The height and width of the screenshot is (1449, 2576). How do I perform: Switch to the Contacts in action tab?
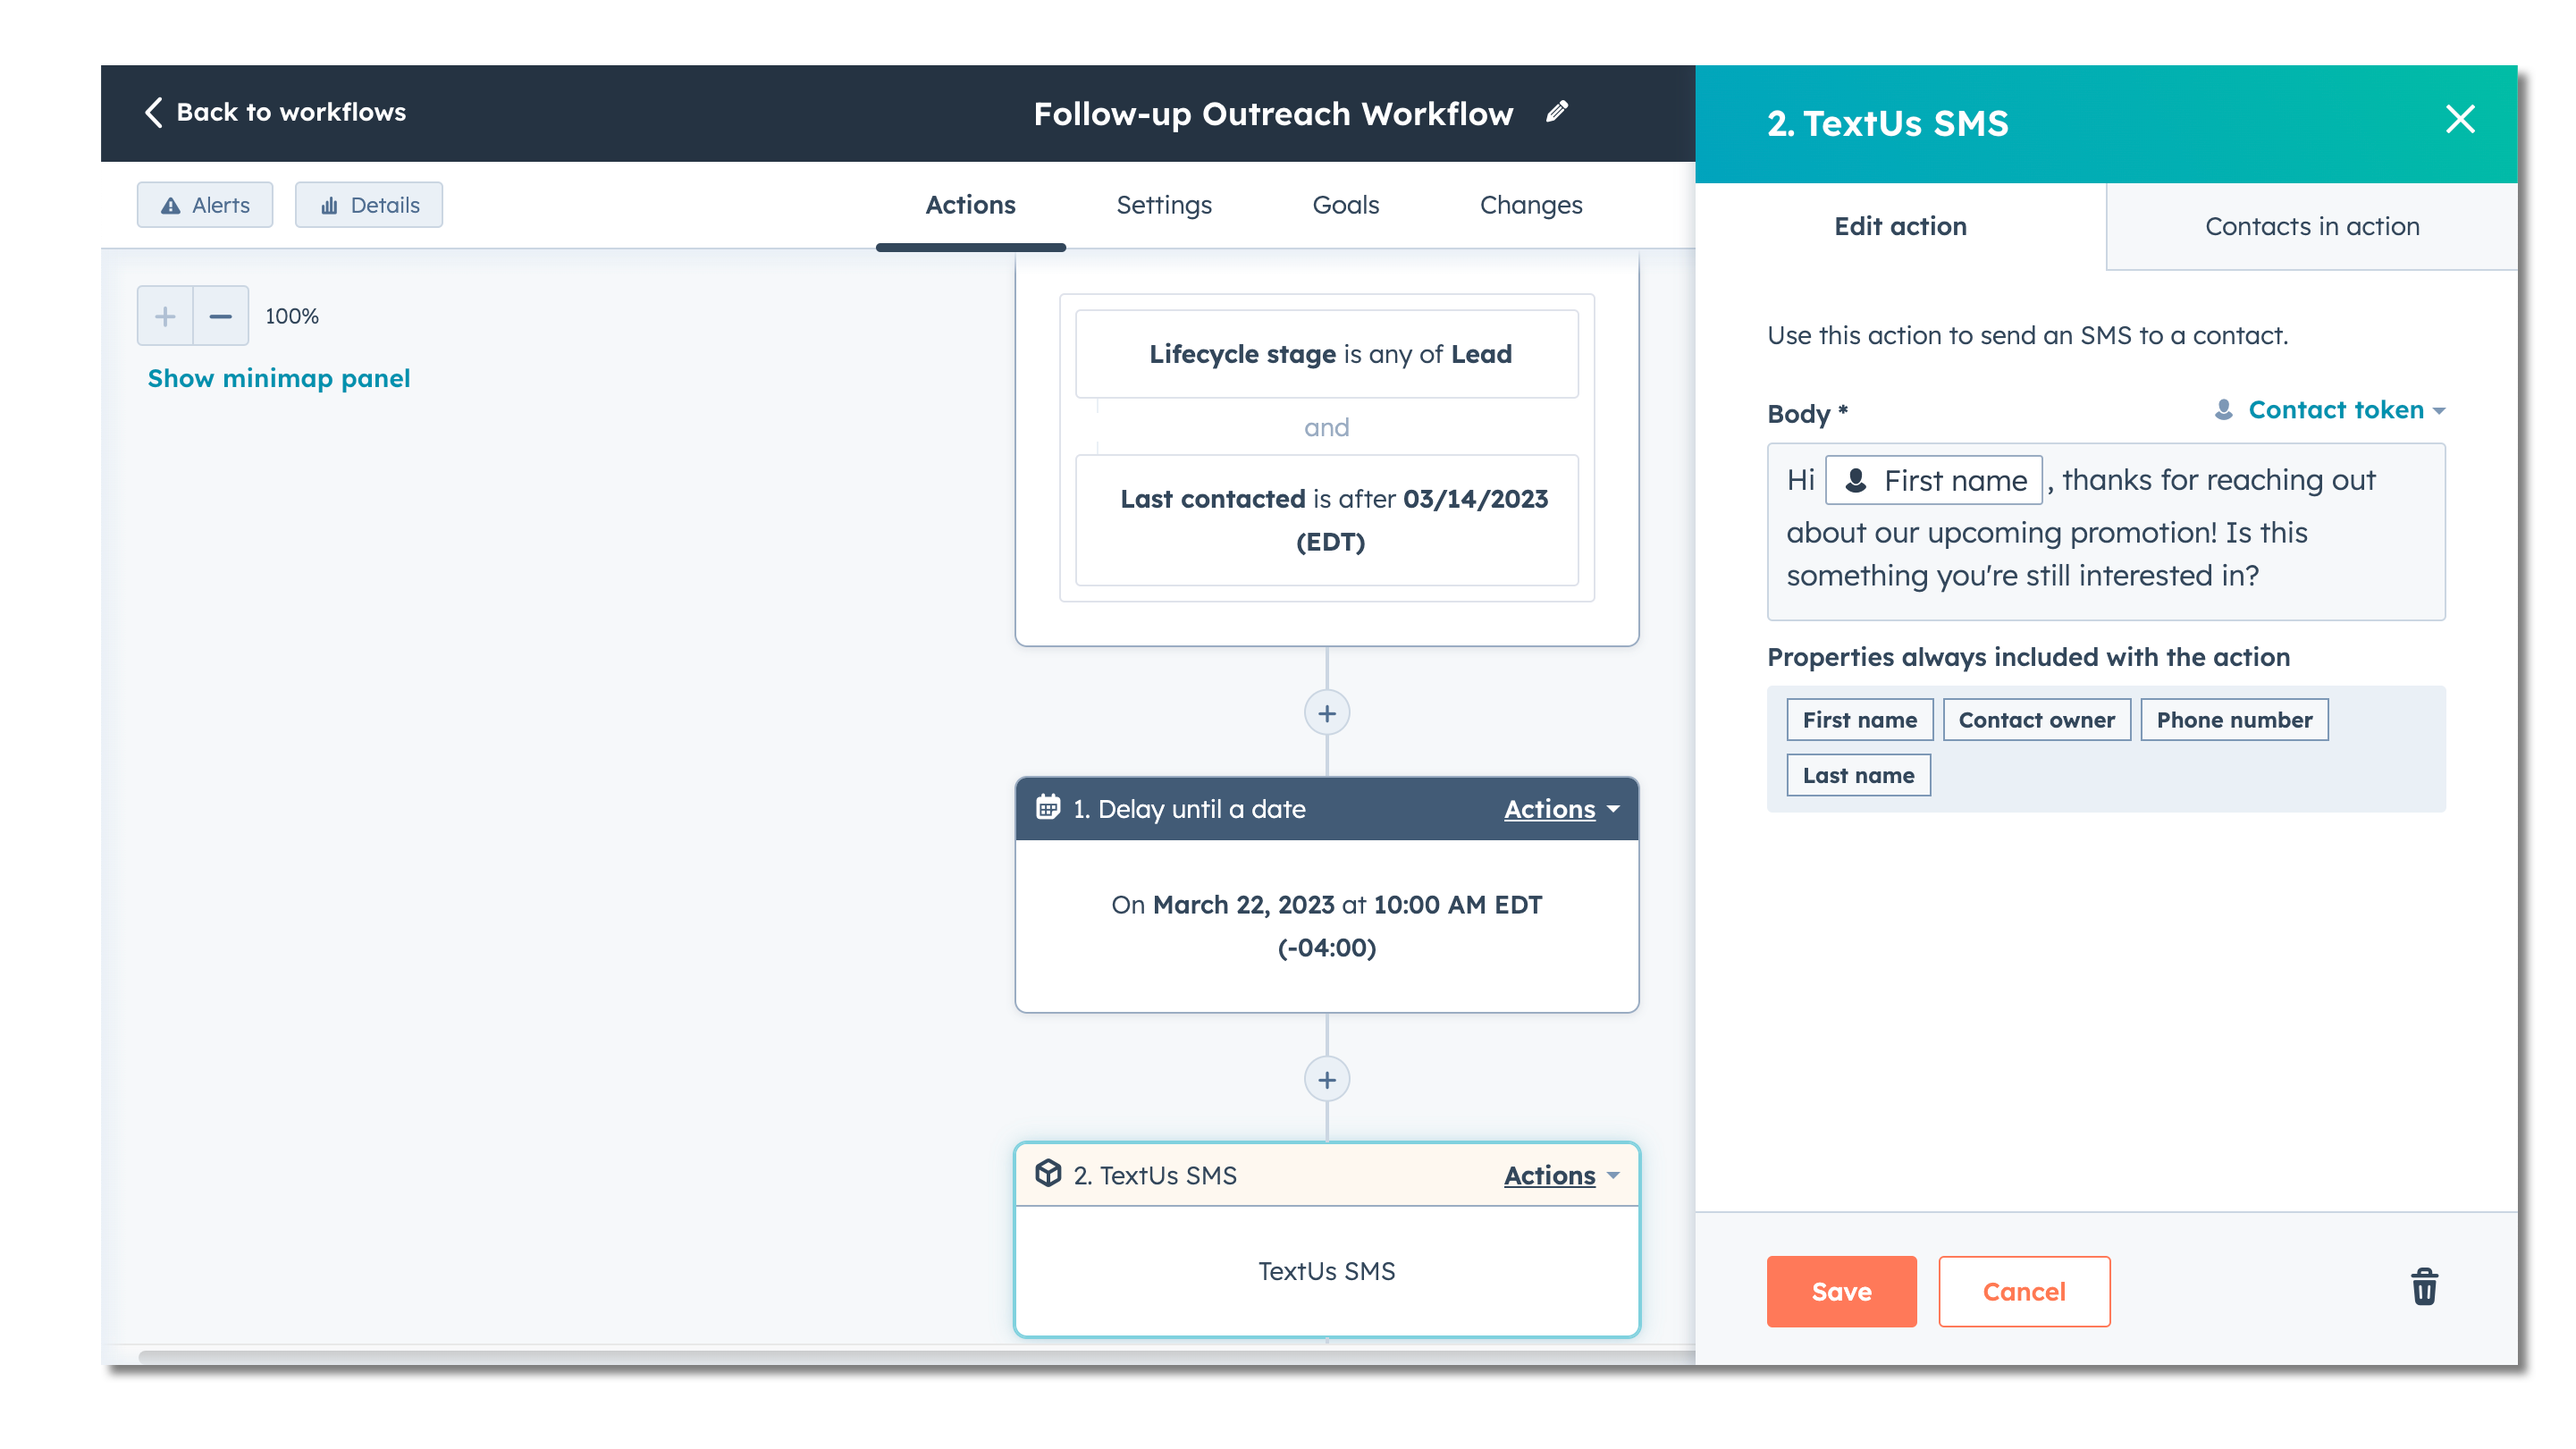(x=2312, y=226)
